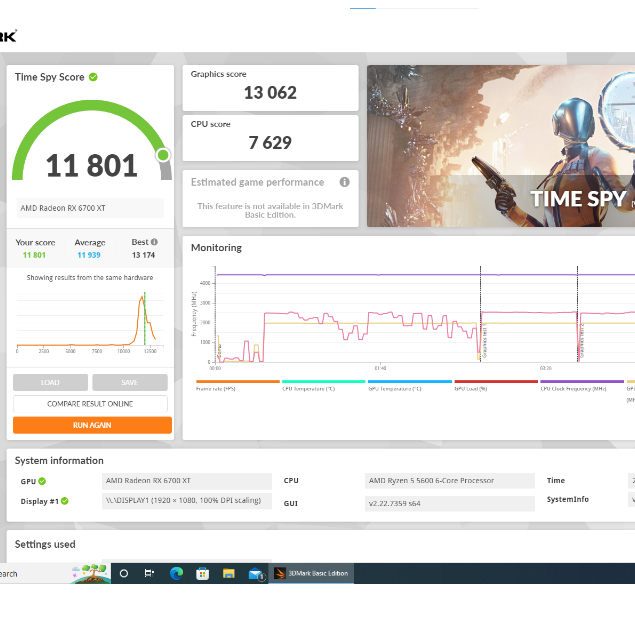This screenshot has width=635, height=635.
Task: Click COMPARE RESULT ONLINE button
Action: pos(92,404)
